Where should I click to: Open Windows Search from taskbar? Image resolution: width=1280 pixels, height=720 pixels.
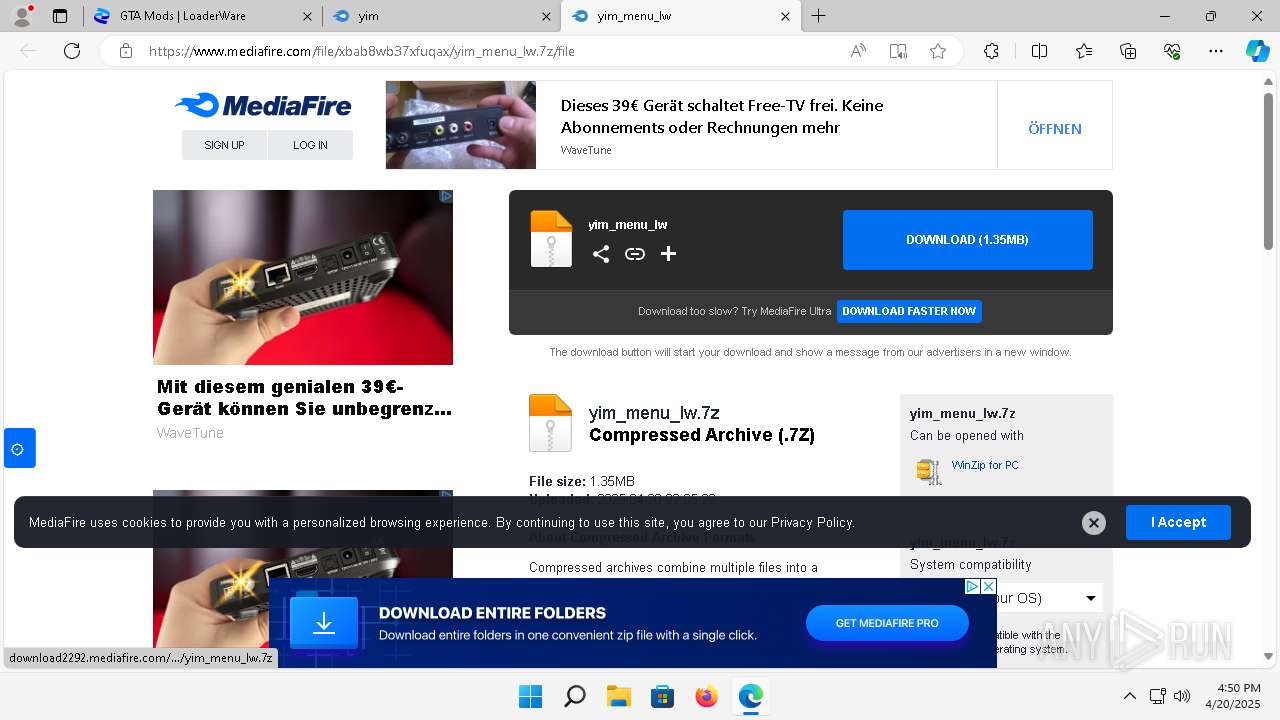pyautogui.click(x=574, y=696)
